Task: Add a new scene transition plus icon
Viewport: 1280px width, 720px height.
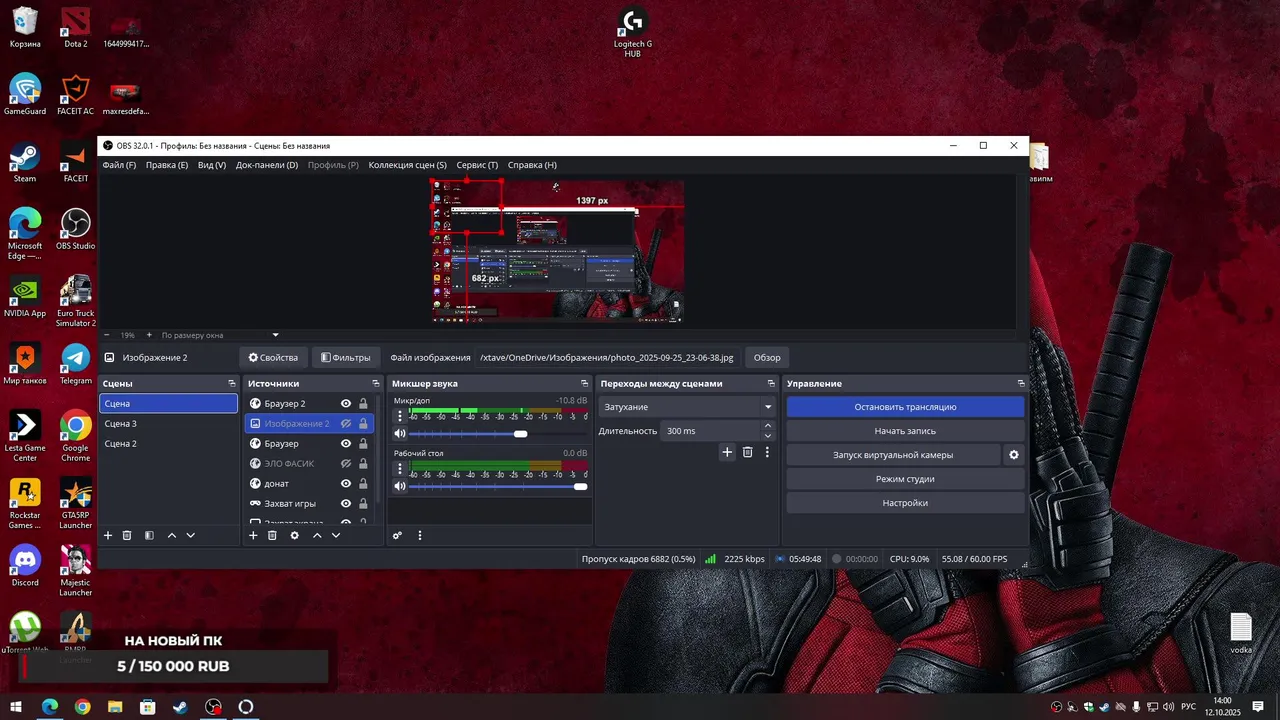Action: point(727,452)
